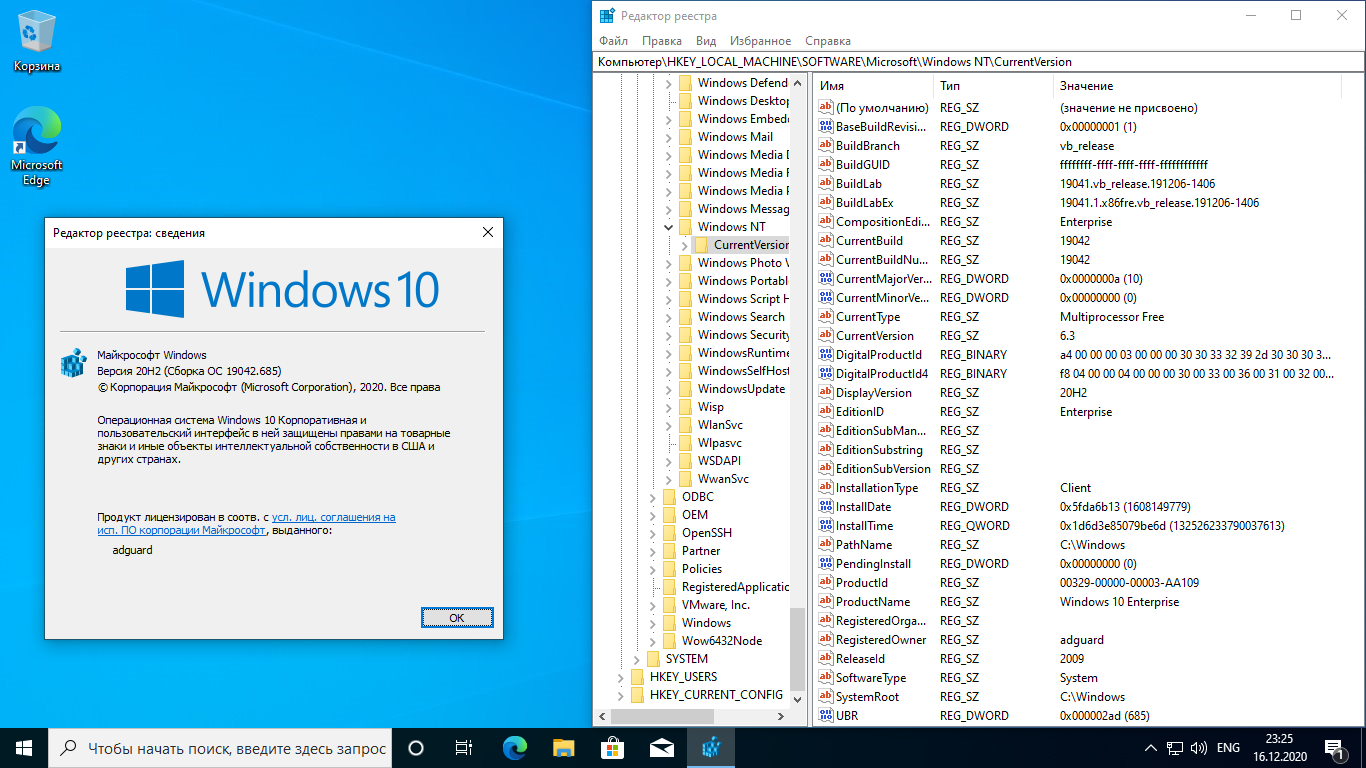Open the Файл menu
The height and width of the screenshot is (768, 1366).
pos(614,41)
